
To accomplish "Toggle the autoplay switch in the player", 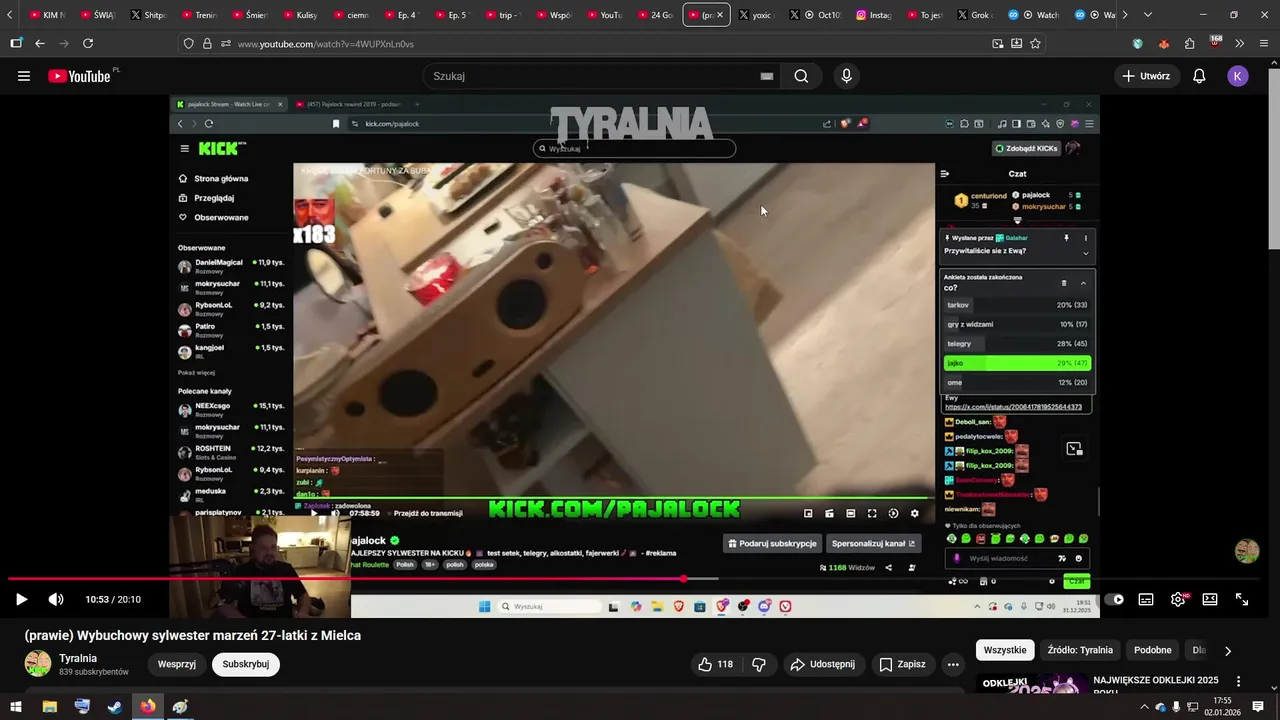I will [1114, 599].
